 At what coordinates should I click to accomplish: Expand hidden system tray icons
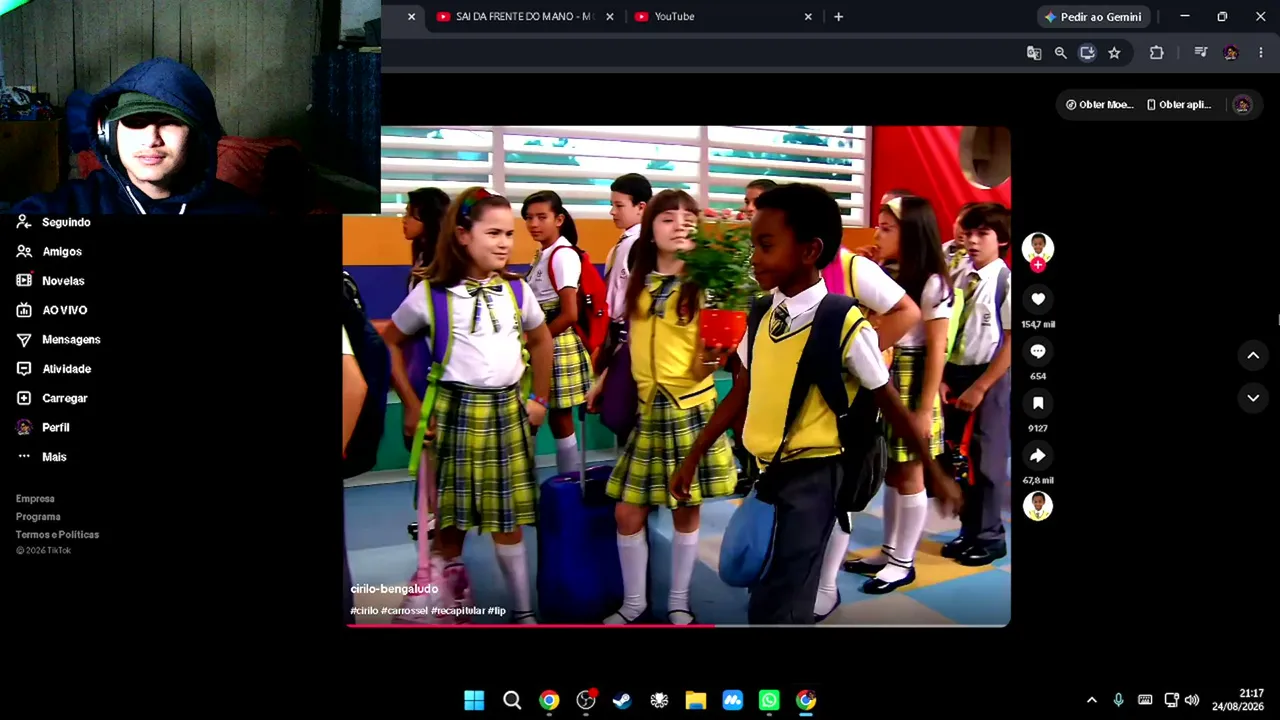click(1092, 700)
